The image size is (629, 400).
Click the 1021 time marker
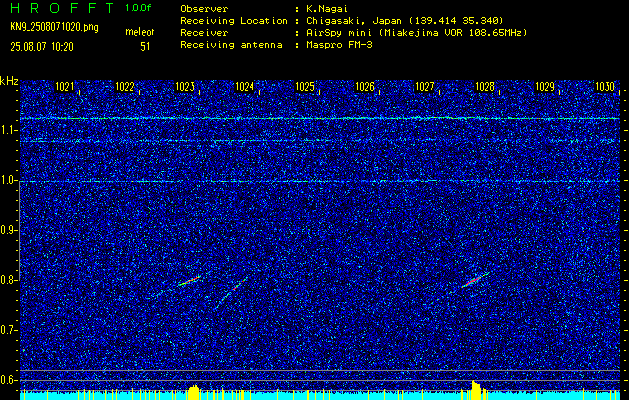[x=65, y=87]
